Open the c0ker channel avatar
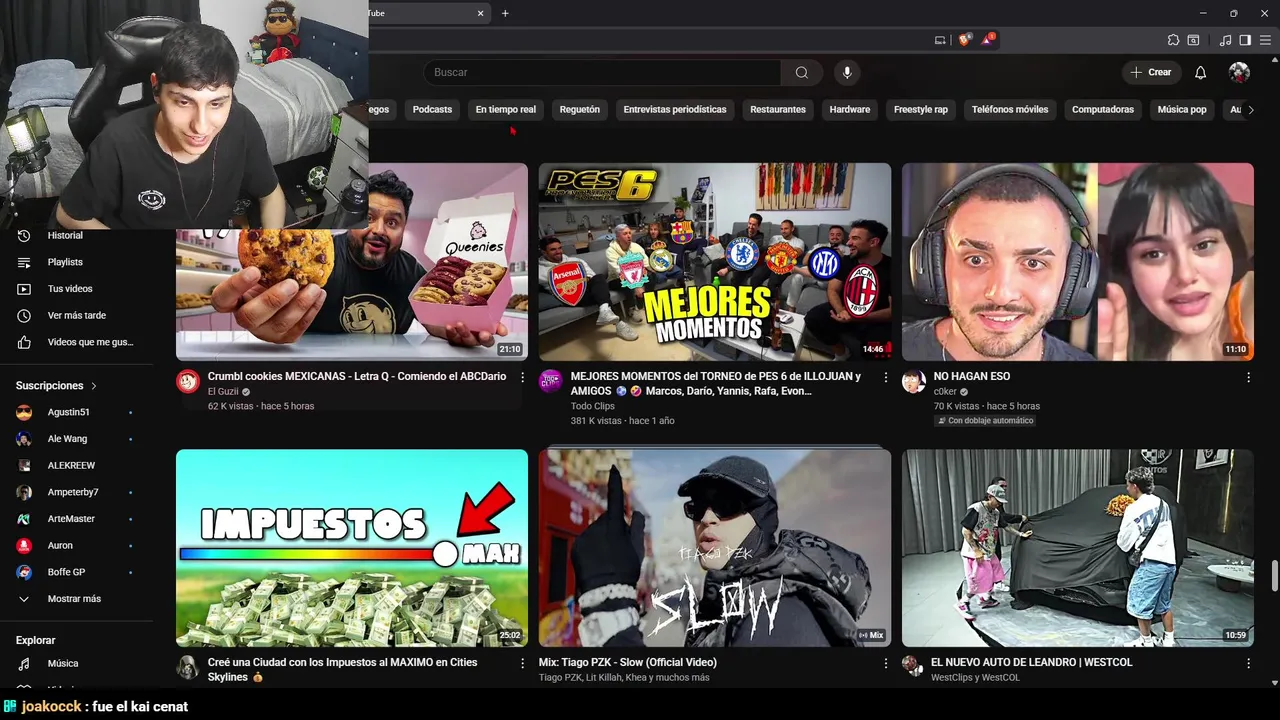This screenshot has width=1280, height=720. pos(914,381)
